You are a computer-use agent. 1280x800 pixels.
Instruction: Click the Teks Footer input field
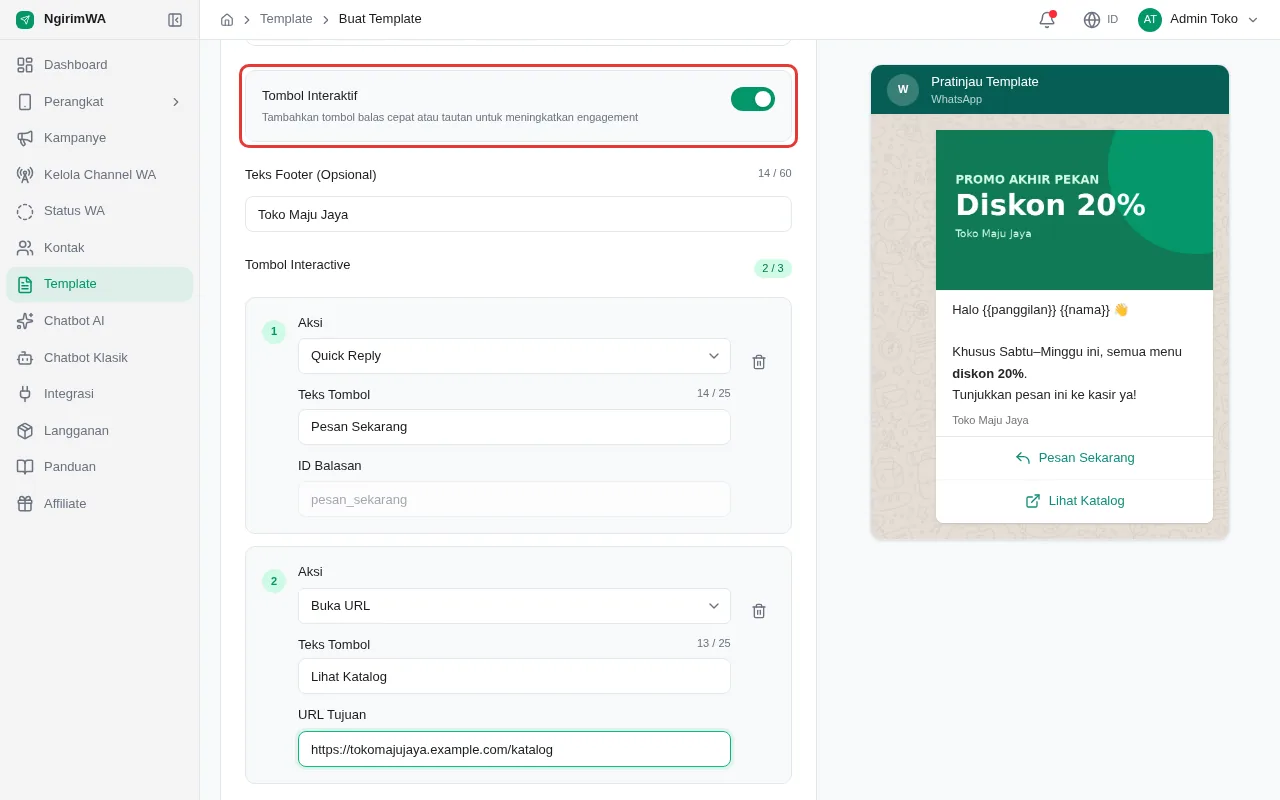(x=518, y=214)
